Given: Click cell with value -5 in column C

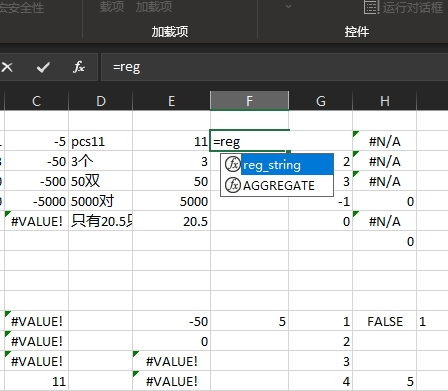Looking at the screenshot, I should 36,141.
